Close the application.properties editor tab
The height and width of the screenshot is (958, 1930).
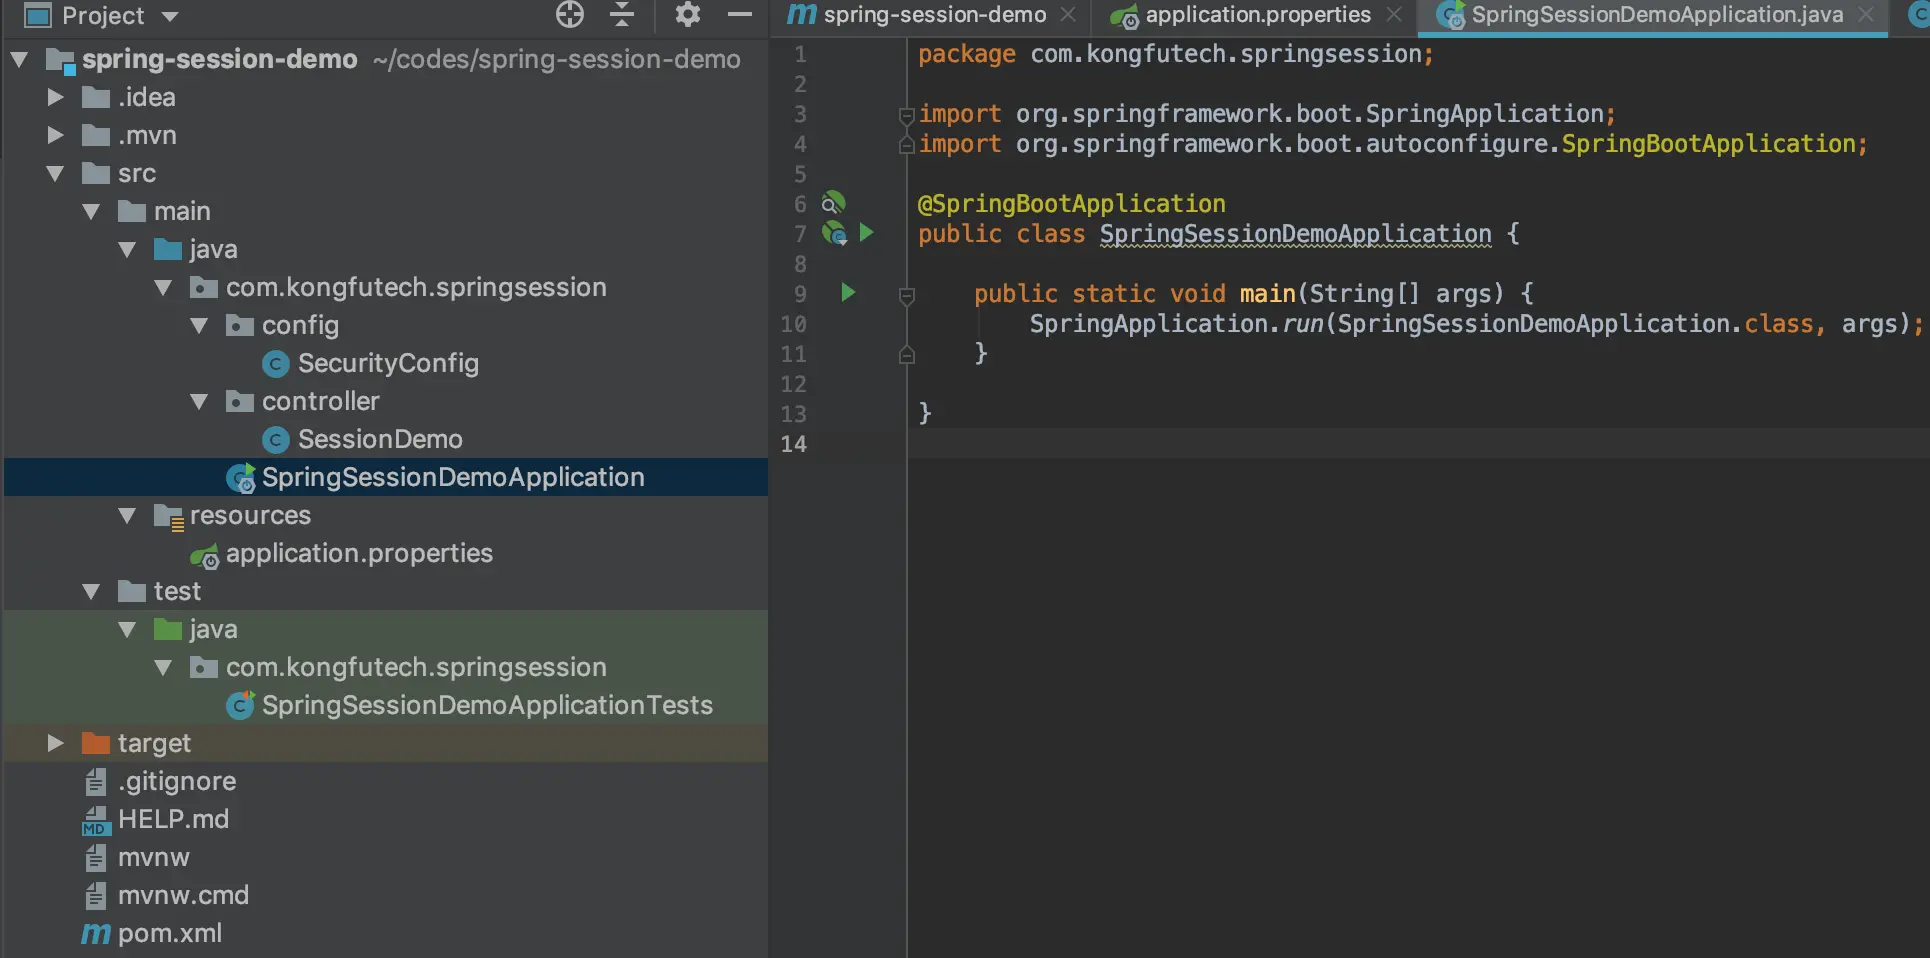[1394, 15]
